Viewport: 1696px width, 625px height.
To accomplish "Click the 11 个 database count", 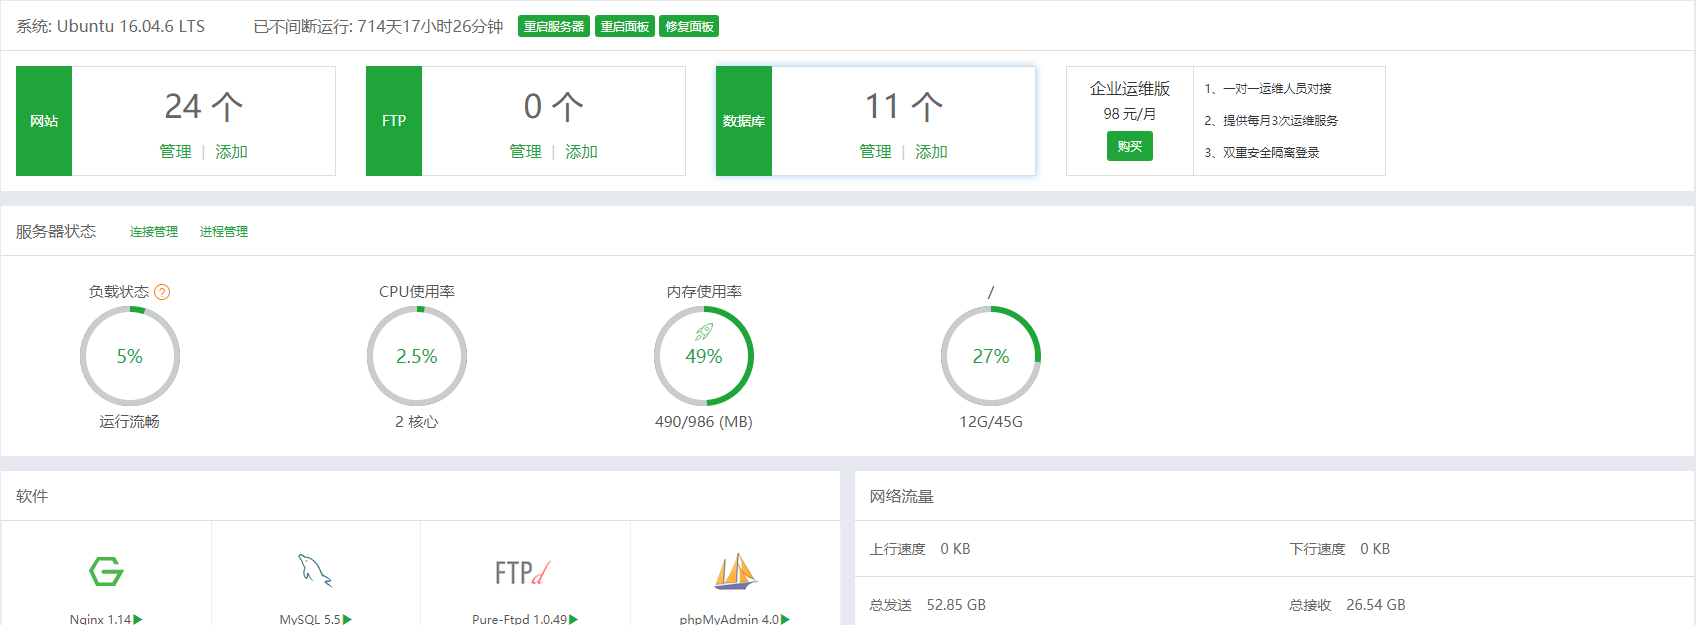I will tap(904, 106).
